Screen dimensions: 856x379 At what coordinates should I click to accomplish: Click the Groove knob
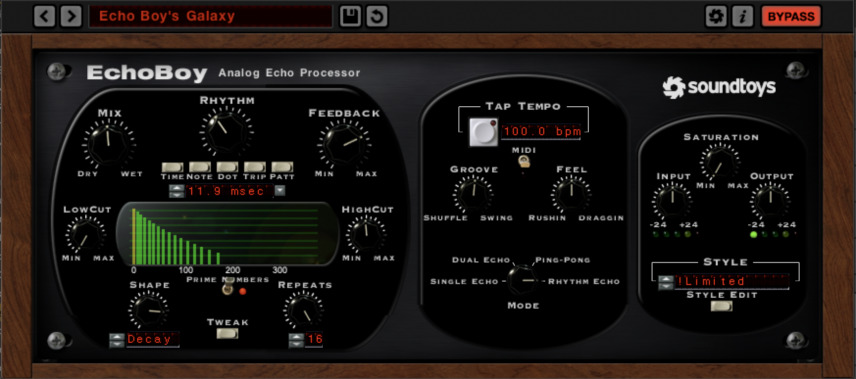472,193
